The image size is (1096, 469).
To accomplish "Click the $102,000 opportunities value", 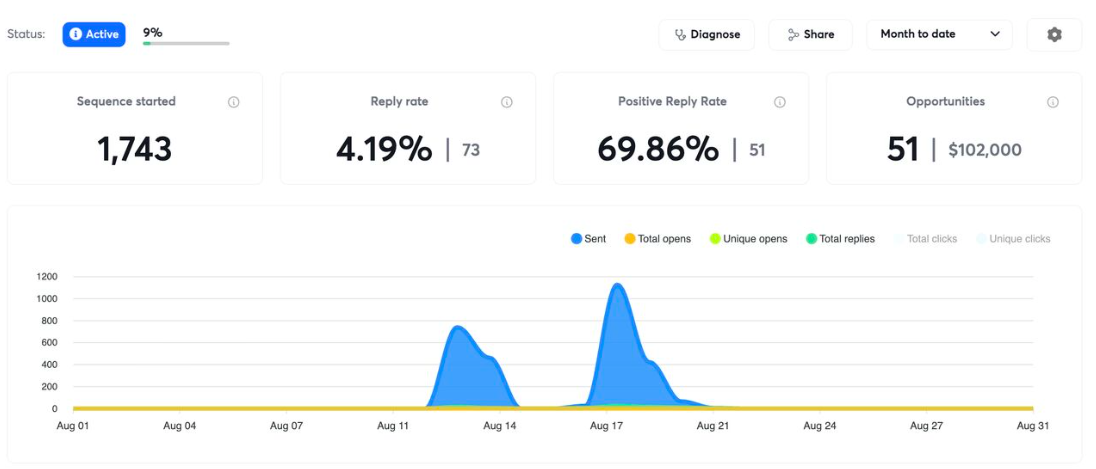I will coord(985,150).
